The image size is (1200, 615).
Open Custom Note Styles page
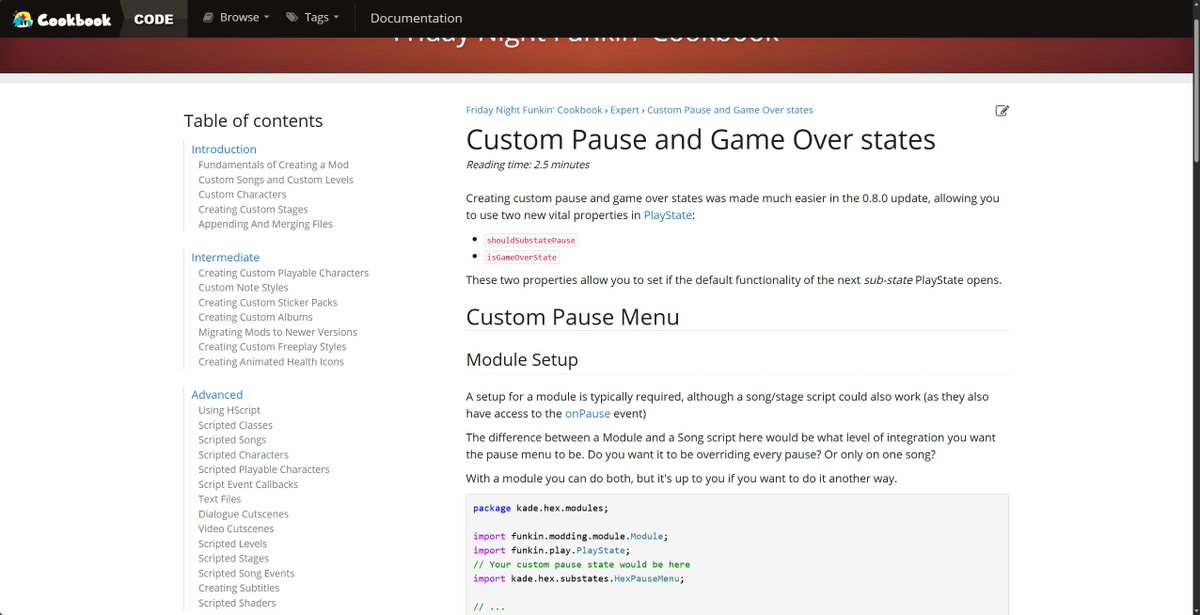click(x=243, y=288)
